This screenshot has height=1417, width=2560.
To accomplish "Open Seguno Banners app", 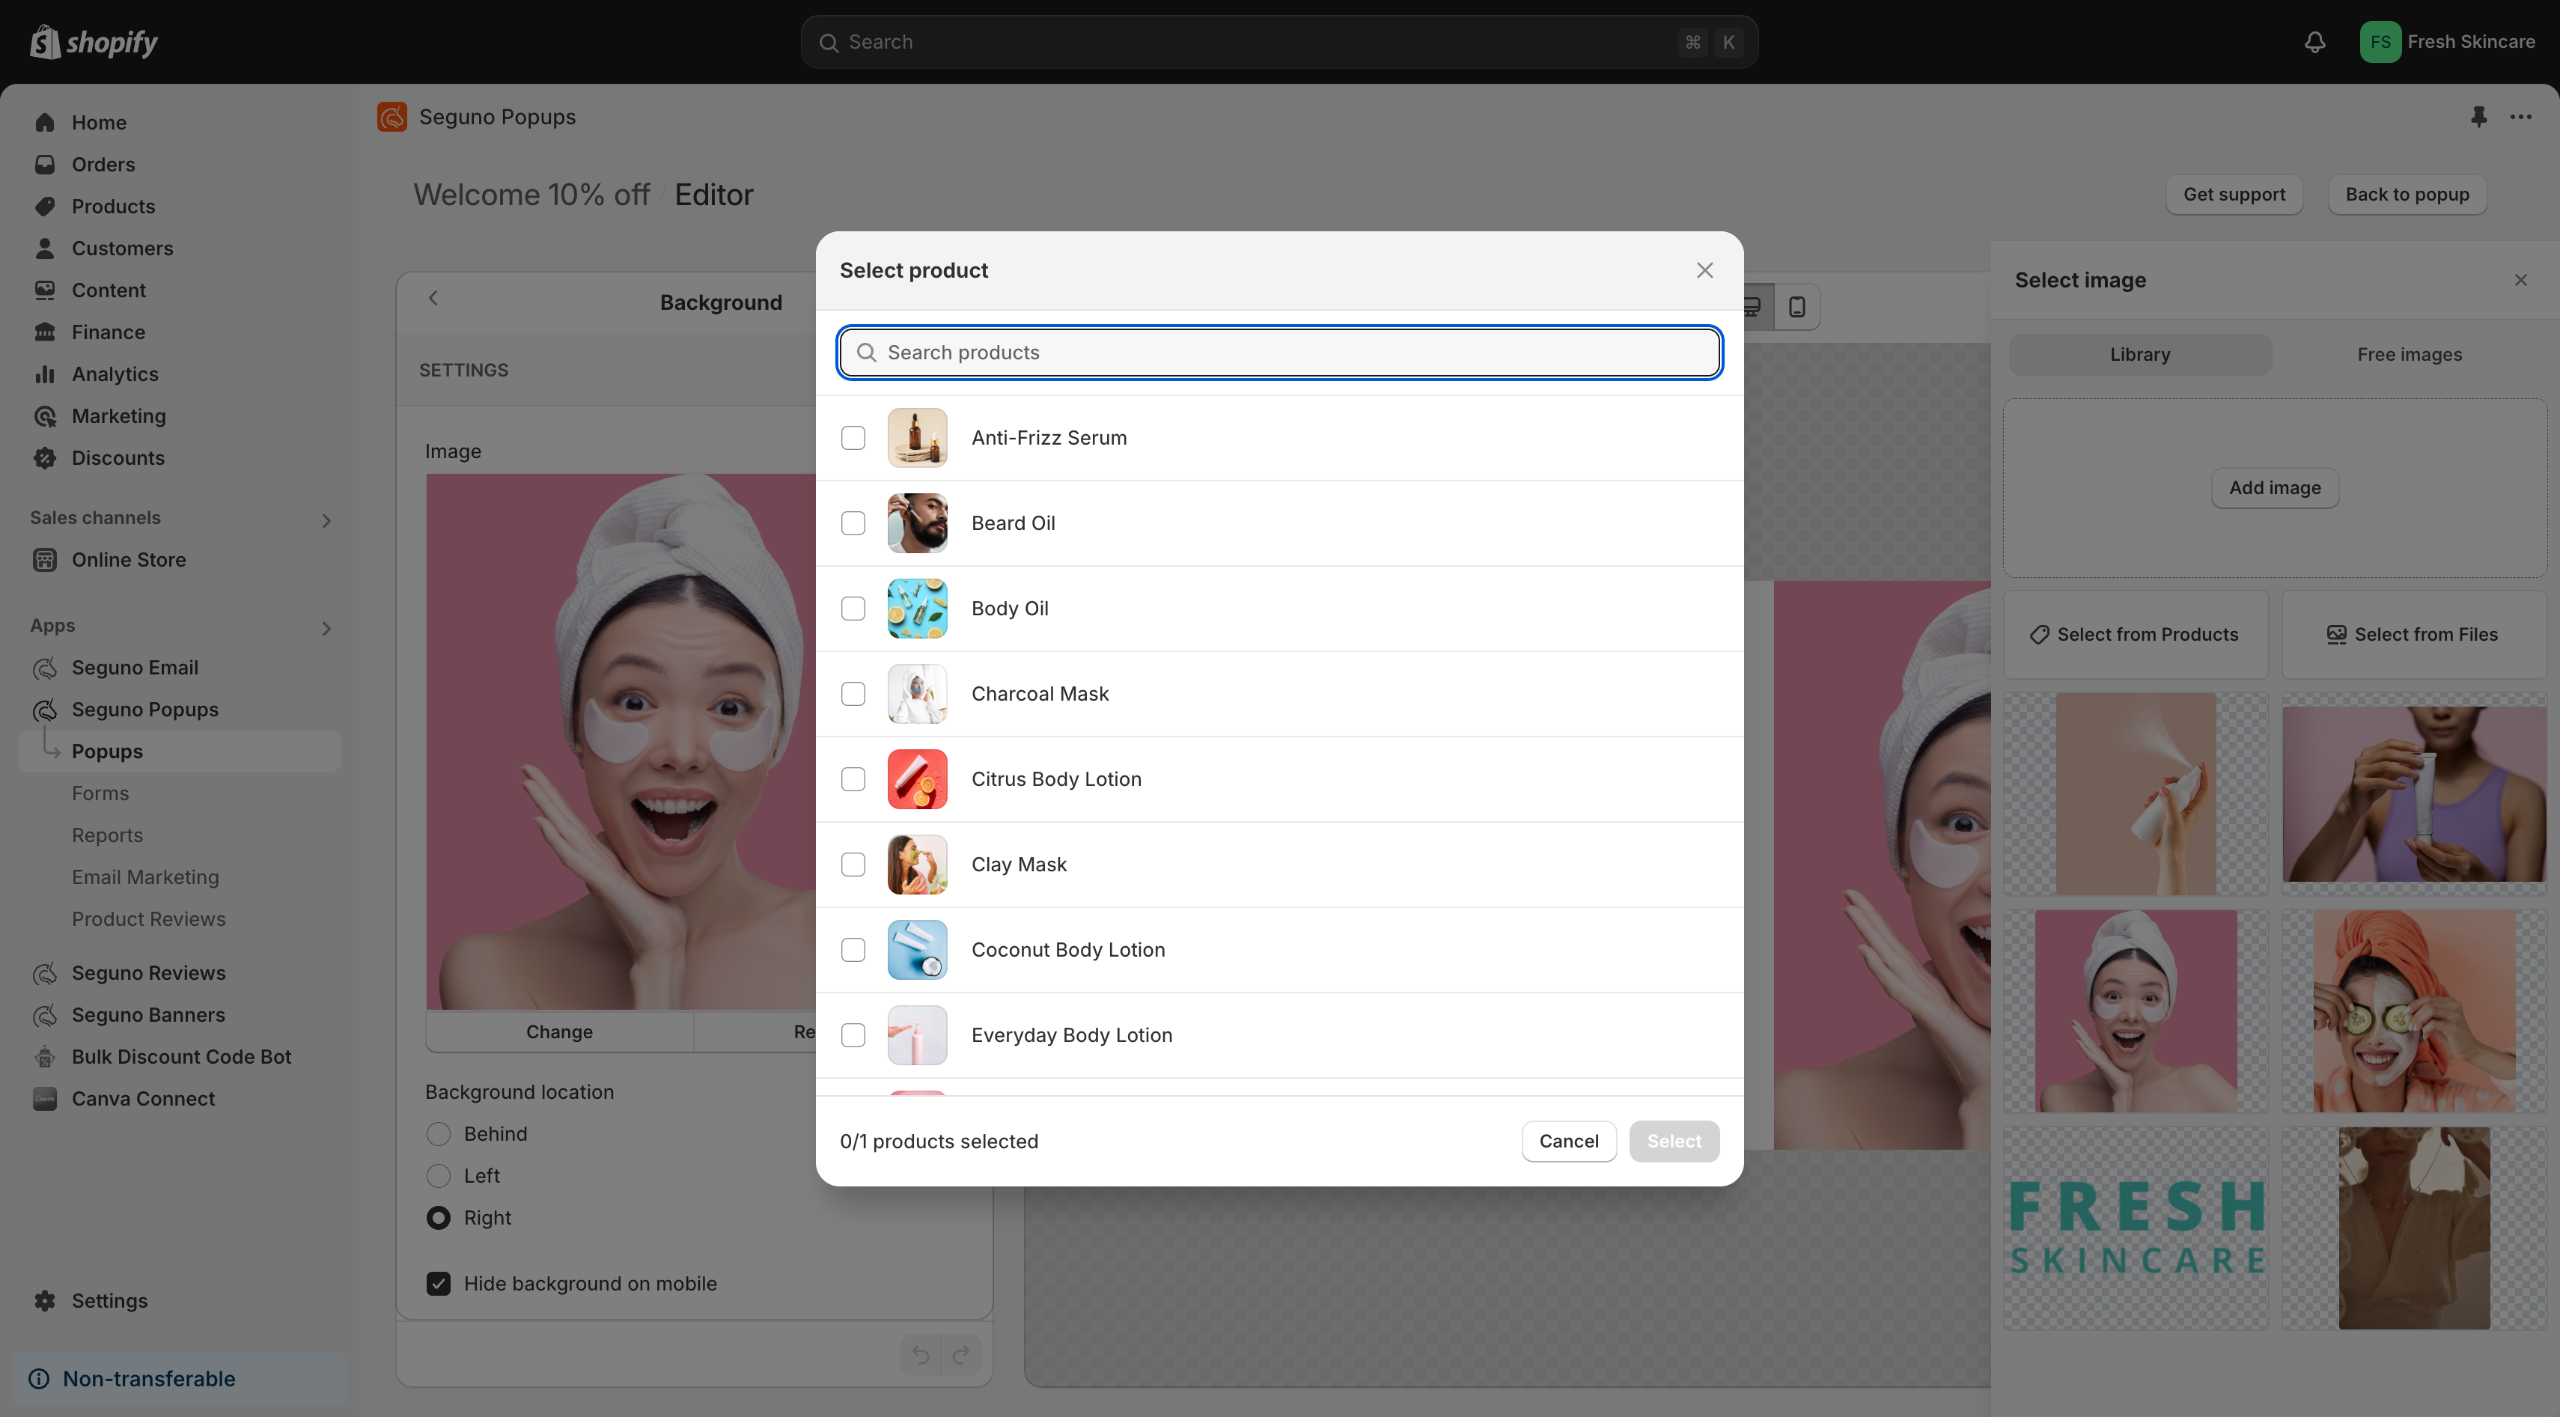I will point(148,1015).
